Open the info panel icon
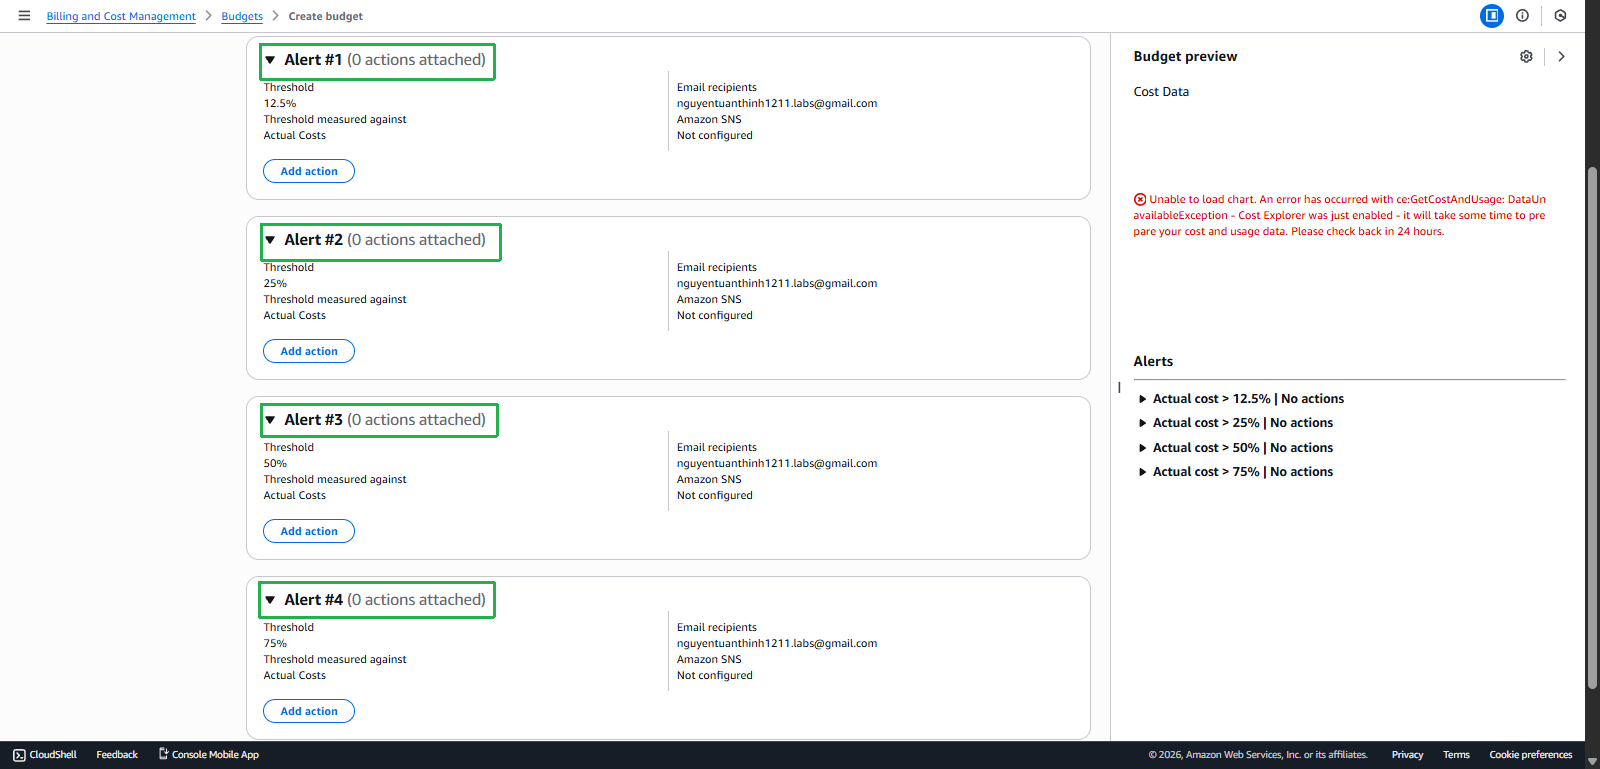Viewport: 1600px width, 769px height. tap(1522, 16)
